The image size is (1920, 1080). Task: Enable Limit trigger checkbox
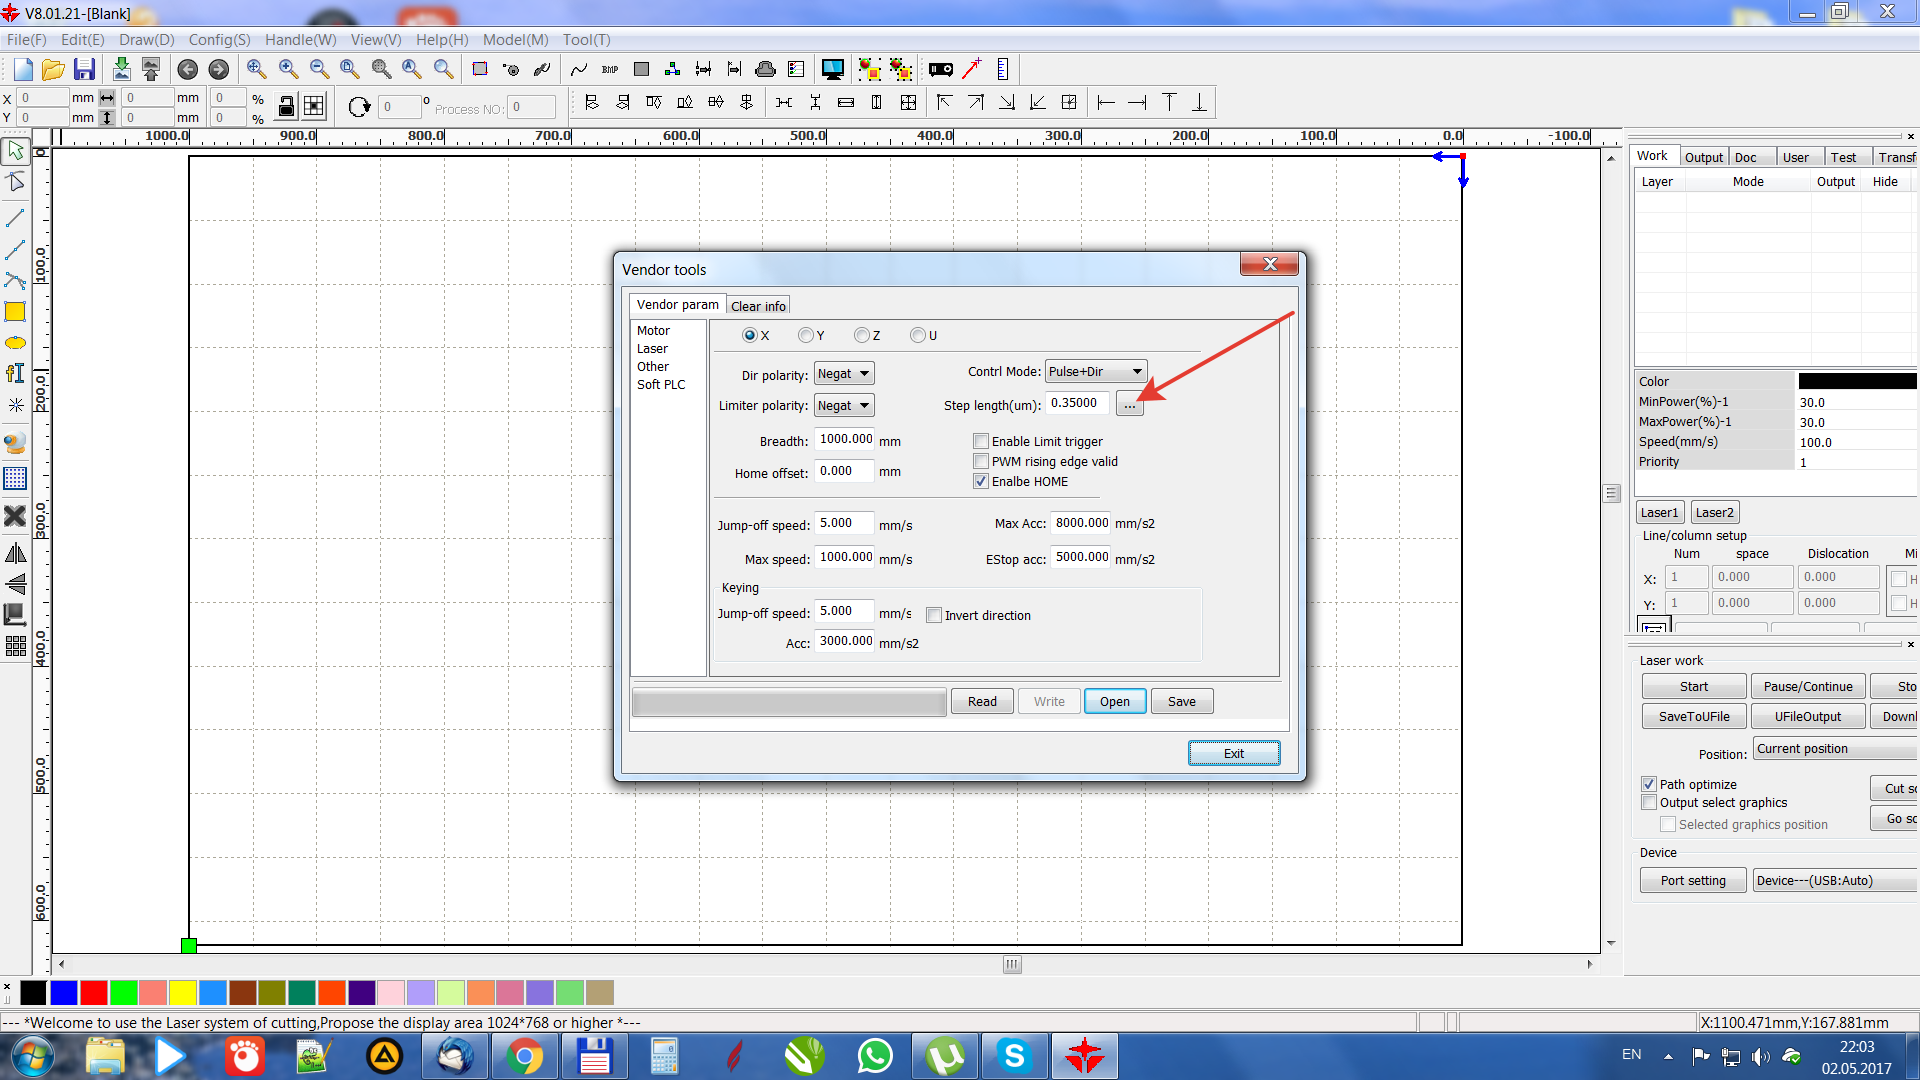pyautogui.click(x=981, y=441)
